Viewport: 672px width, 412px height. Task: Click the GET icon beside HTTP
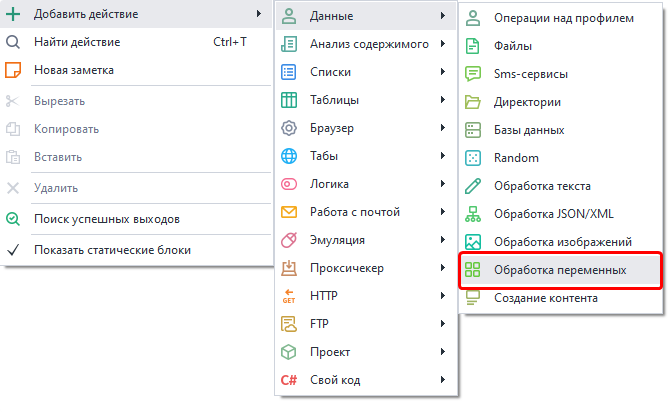[x=289, y=296]
